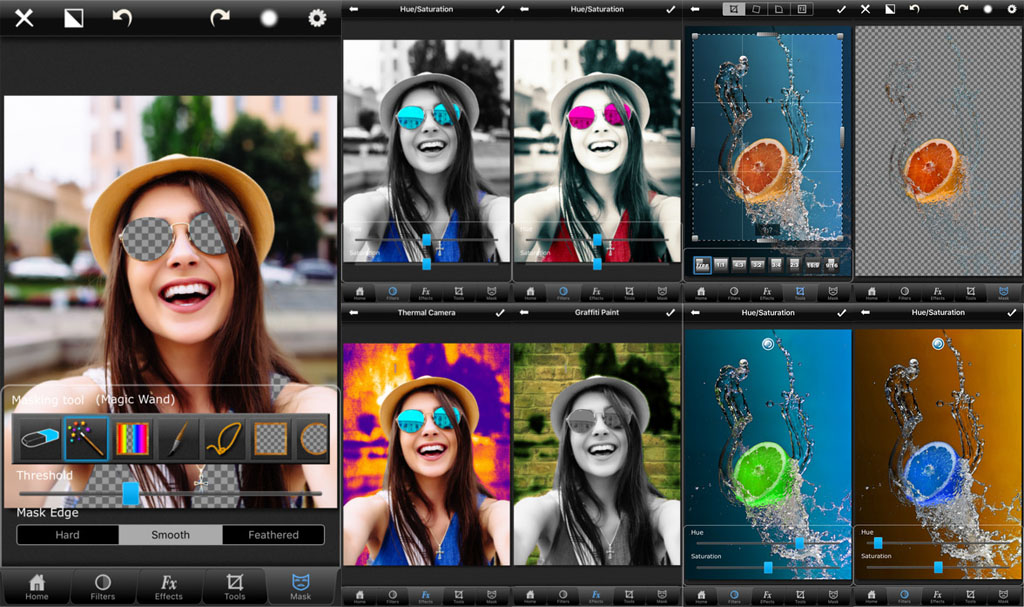Go back from the Graffiti Paint screen
Viewport: 1024px width, 607px height.
click(524, 313)
